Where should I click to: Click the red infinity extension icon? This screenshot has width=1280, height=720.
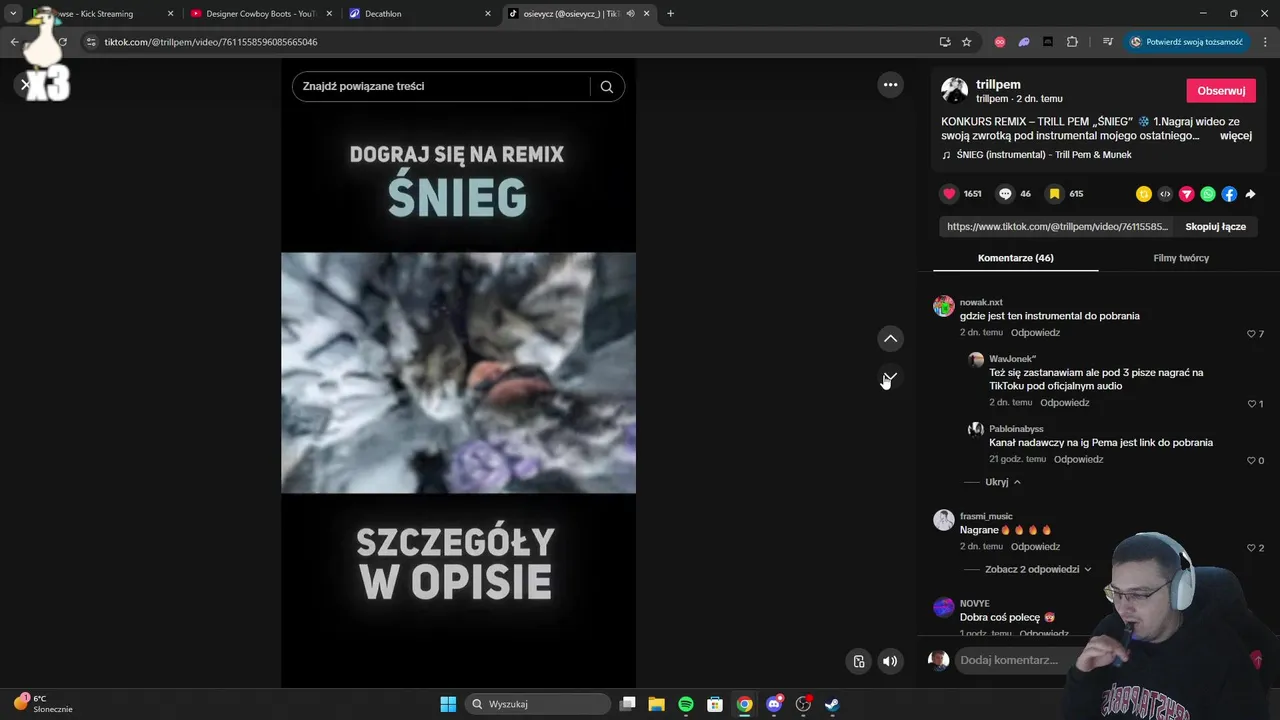pyautogui.click(x=1000, y=42)
